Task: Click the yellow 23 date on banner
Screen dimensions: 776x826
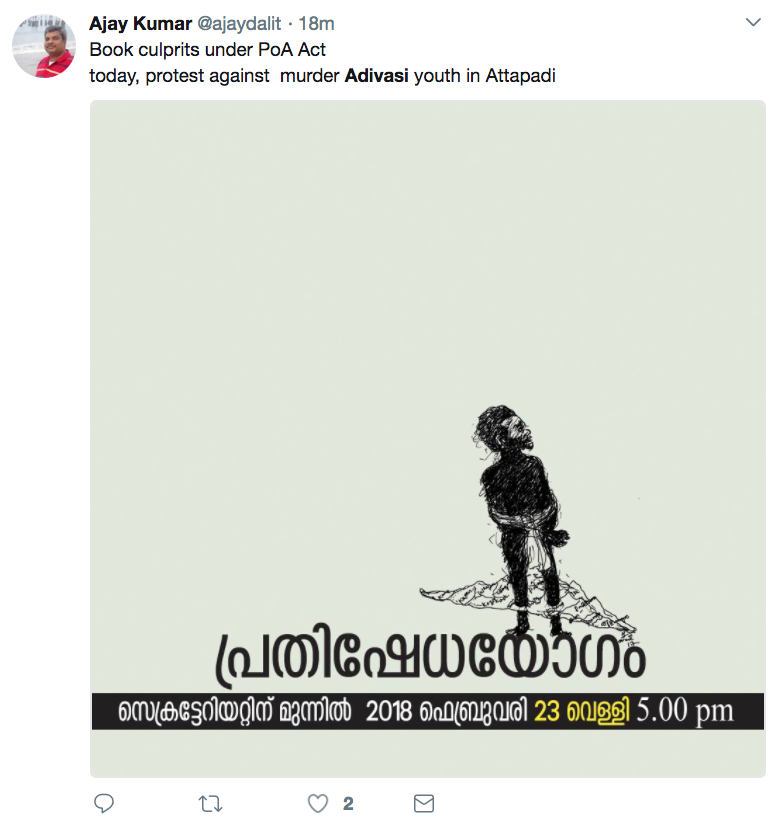Action: [x=546, y=711]
